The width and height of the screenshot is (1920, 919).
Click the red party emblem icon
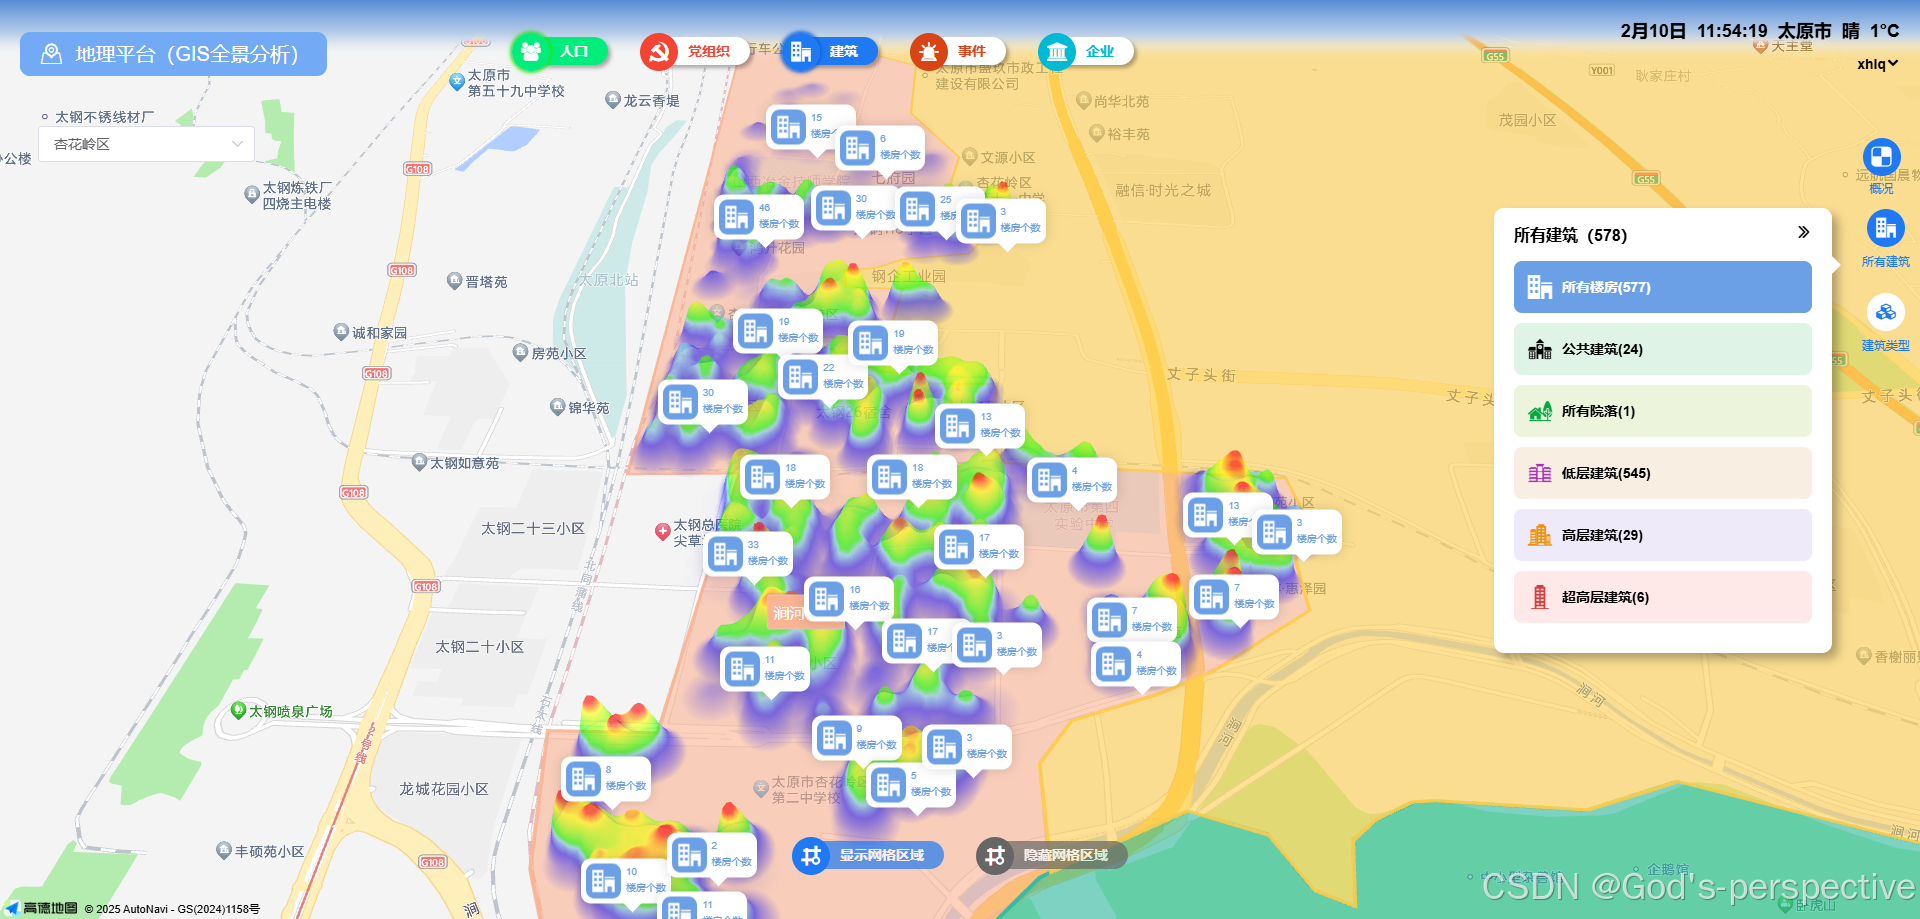coord(659,51)
